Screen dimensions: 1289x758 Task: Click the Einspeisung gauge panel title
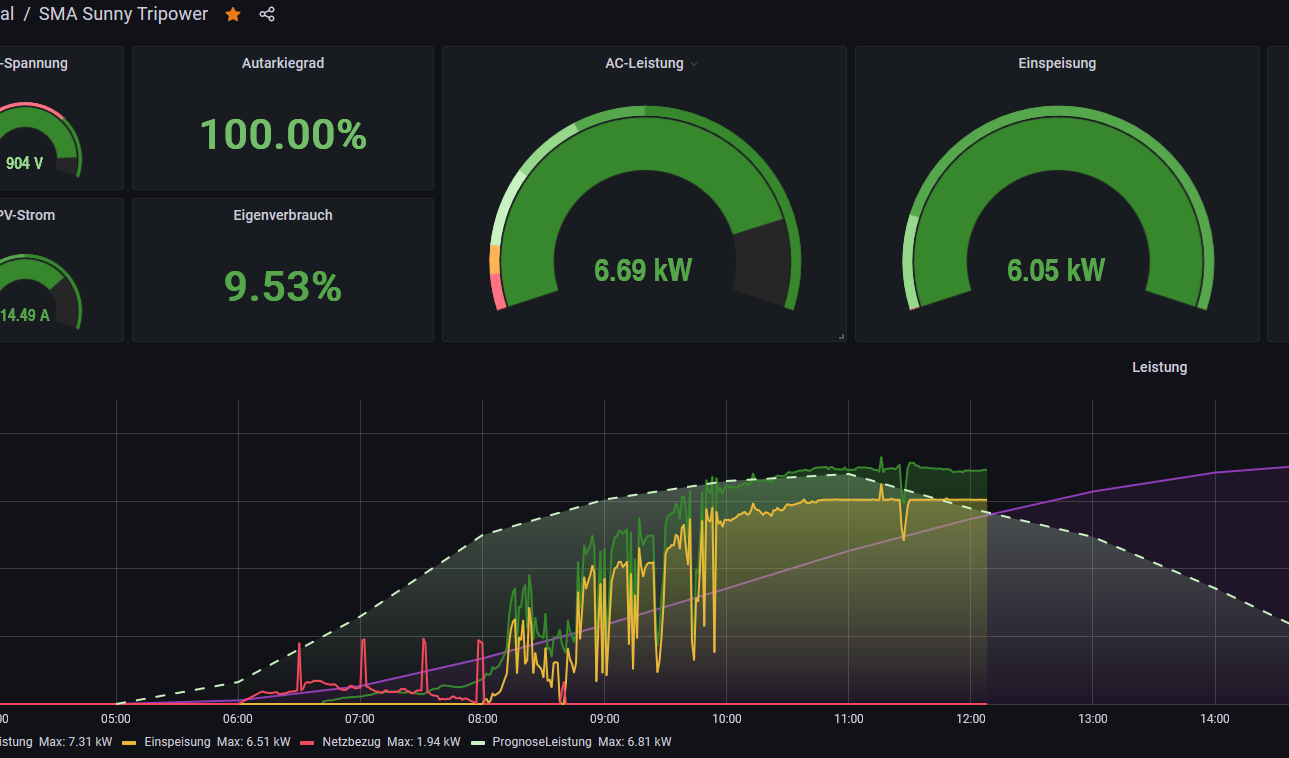point(1057,63)
